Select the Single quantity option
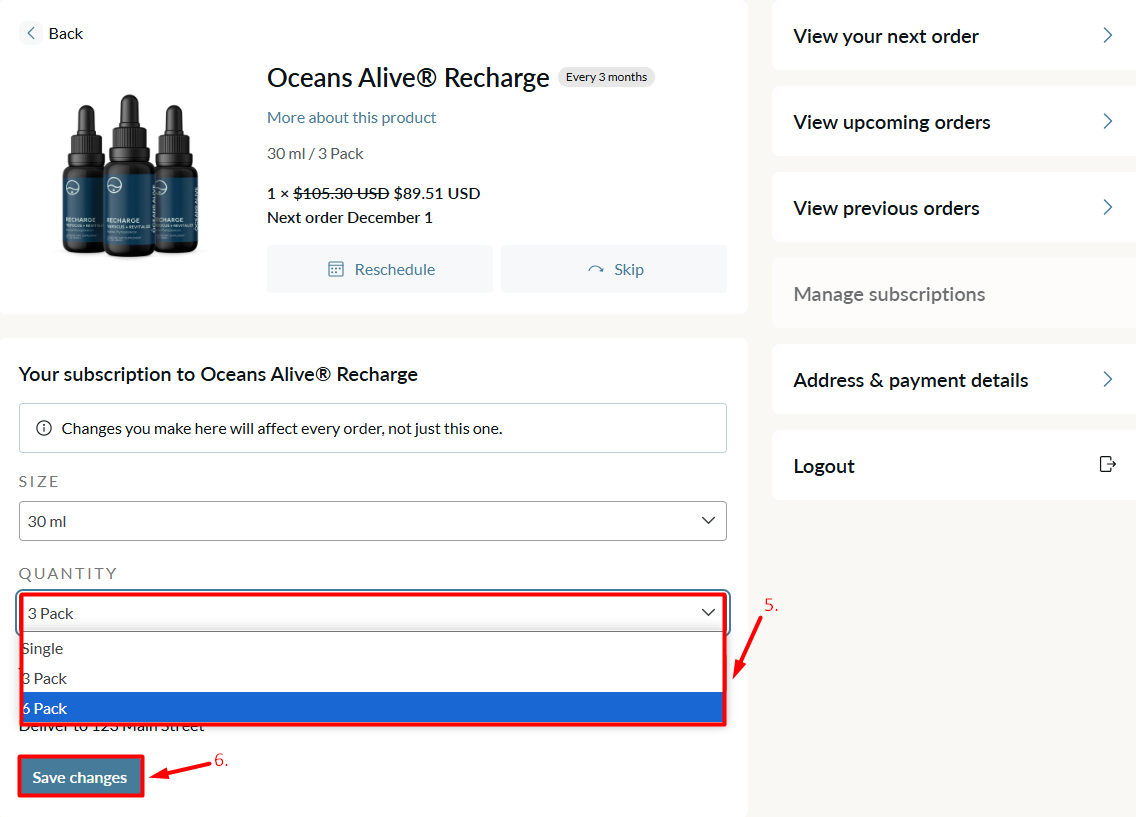The height and width of the screenshot is (817, 1136). [x=372, y=648]
